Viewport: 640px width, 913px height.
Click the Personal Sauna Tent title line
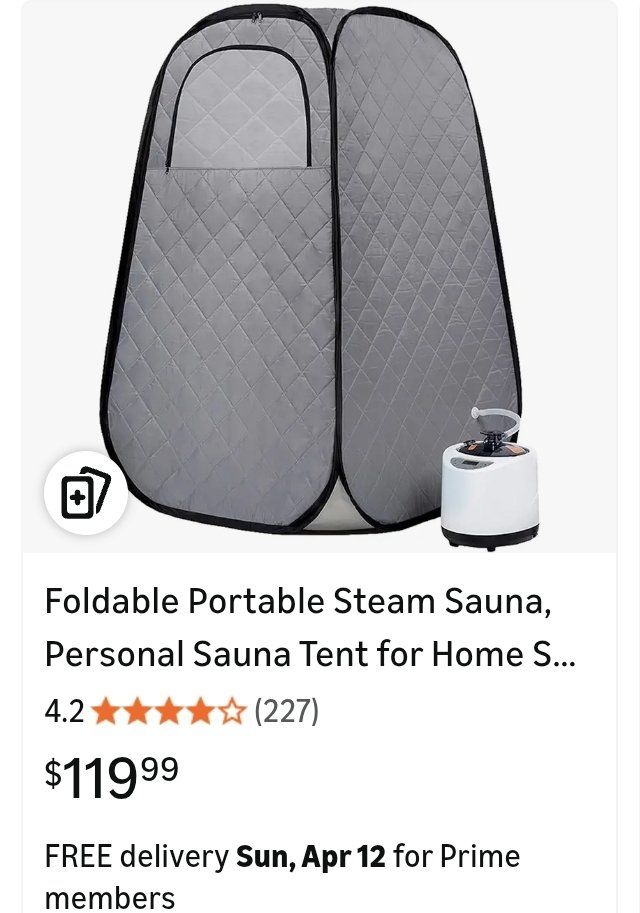click(x=310, y=654)
